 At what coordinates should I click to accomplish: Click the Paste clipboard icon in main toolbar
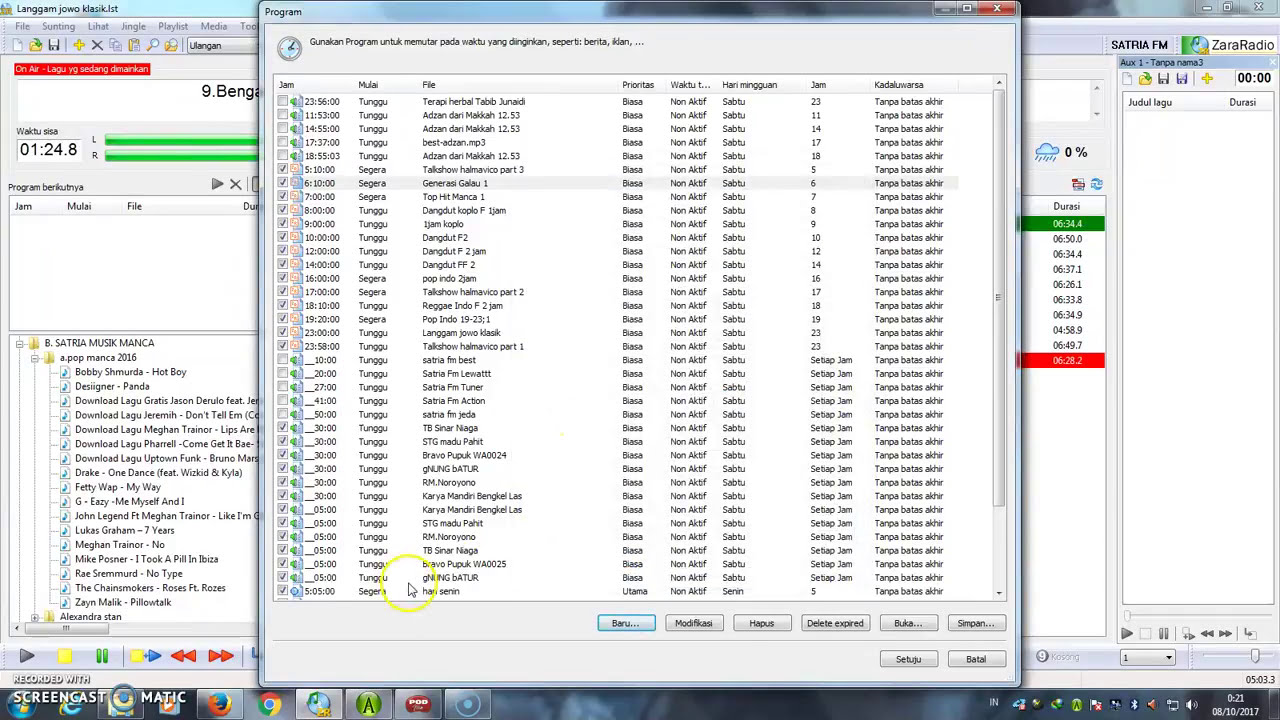click(x=133, y=45)
